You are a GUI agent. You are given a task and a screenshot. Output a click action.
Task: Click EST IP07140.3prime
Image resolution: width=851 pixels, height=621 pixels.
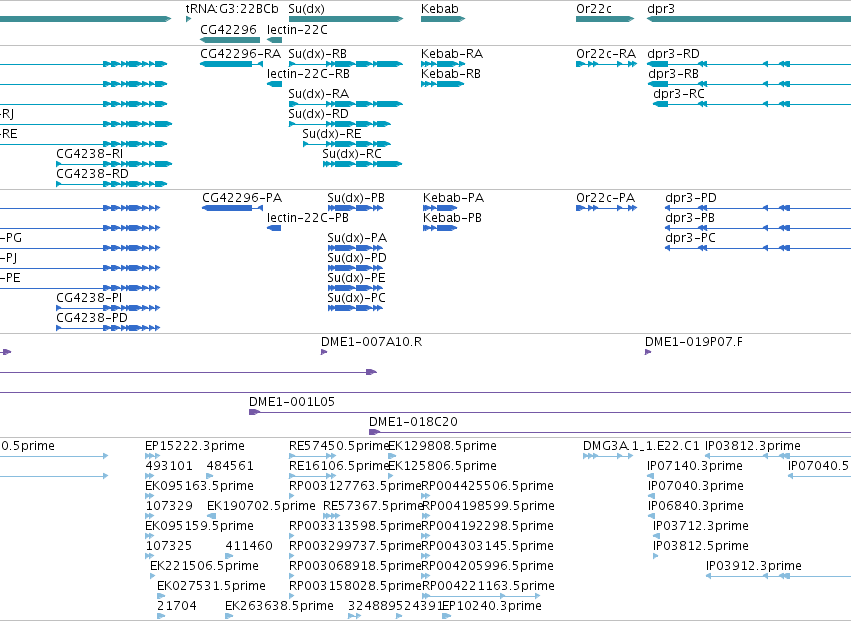coord(695,466)
